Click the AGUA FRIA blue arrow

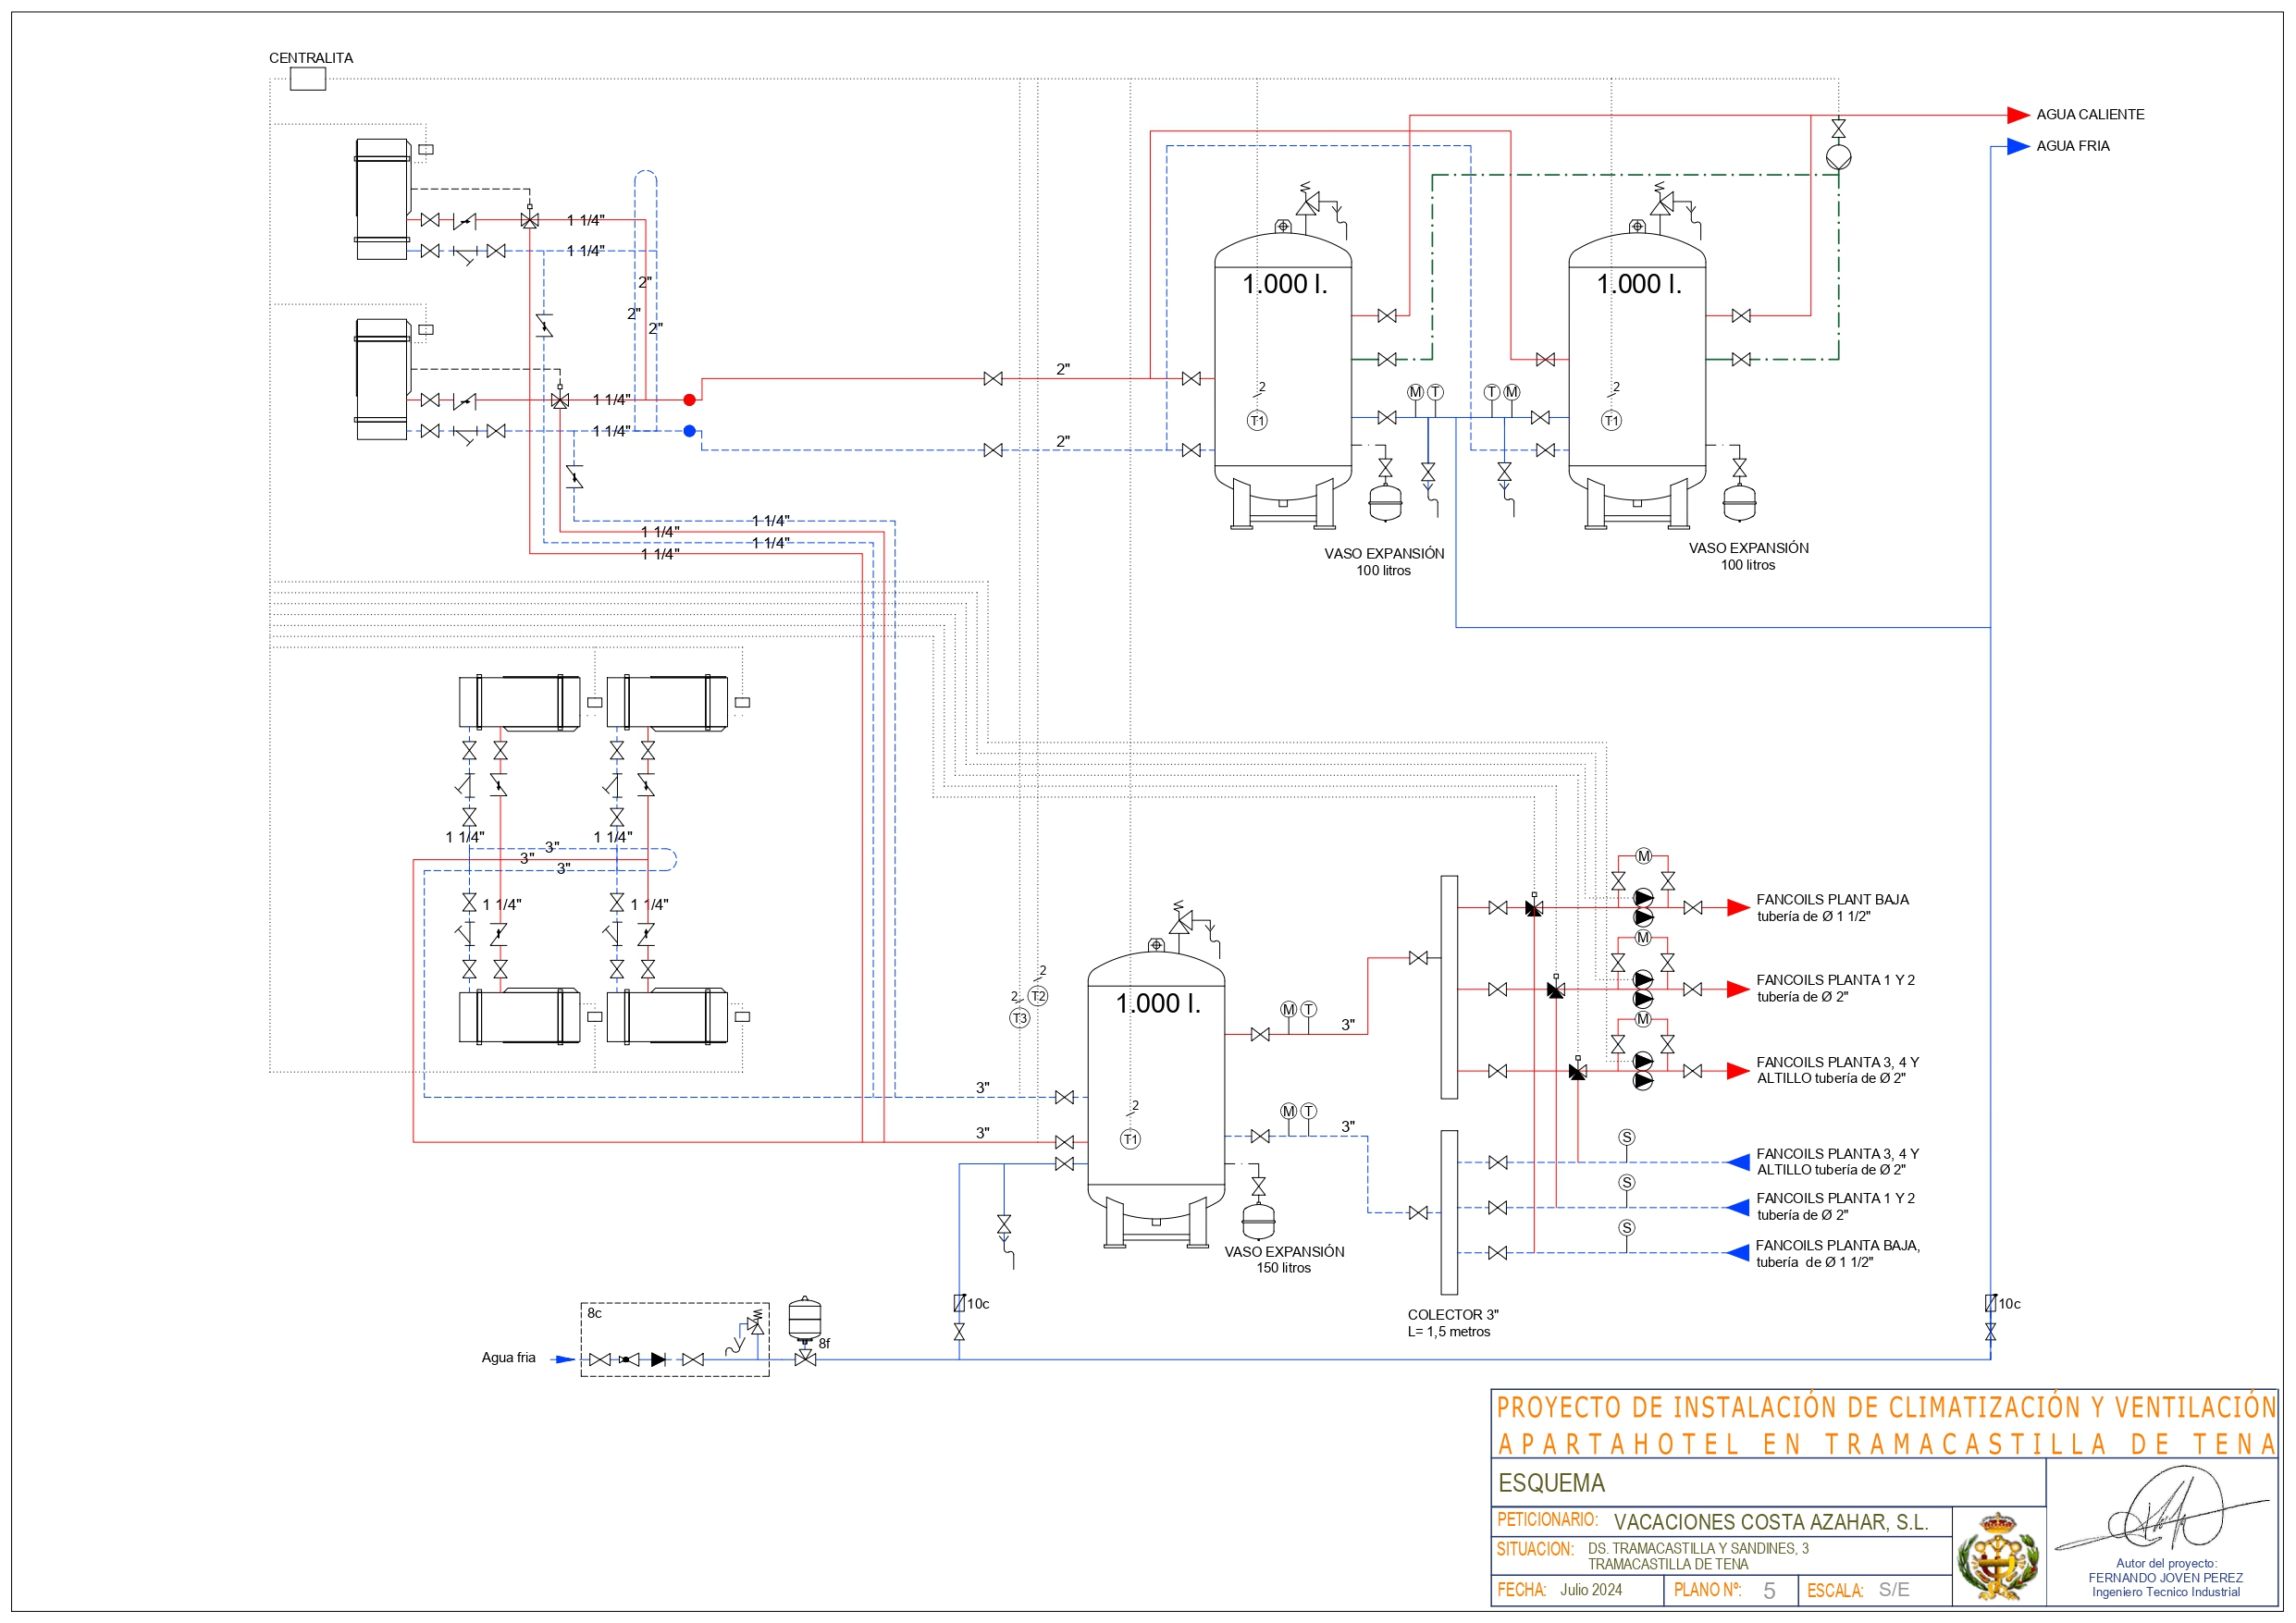(2017, 146)
